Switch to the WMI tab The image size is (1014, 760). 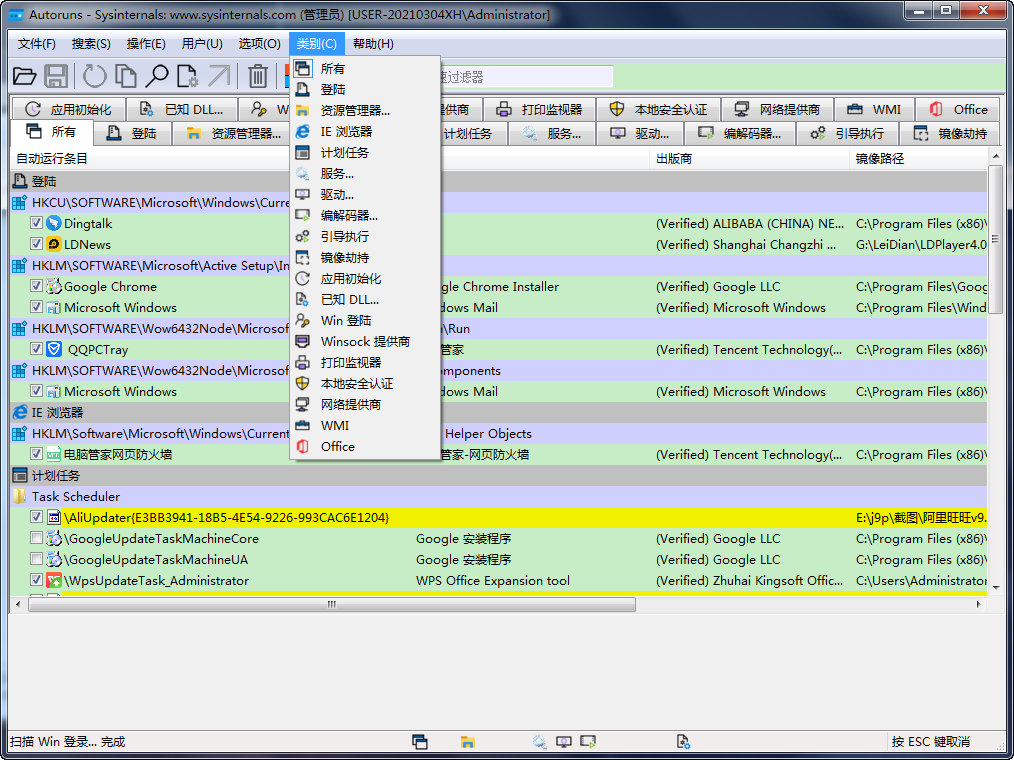click(874, 109)
